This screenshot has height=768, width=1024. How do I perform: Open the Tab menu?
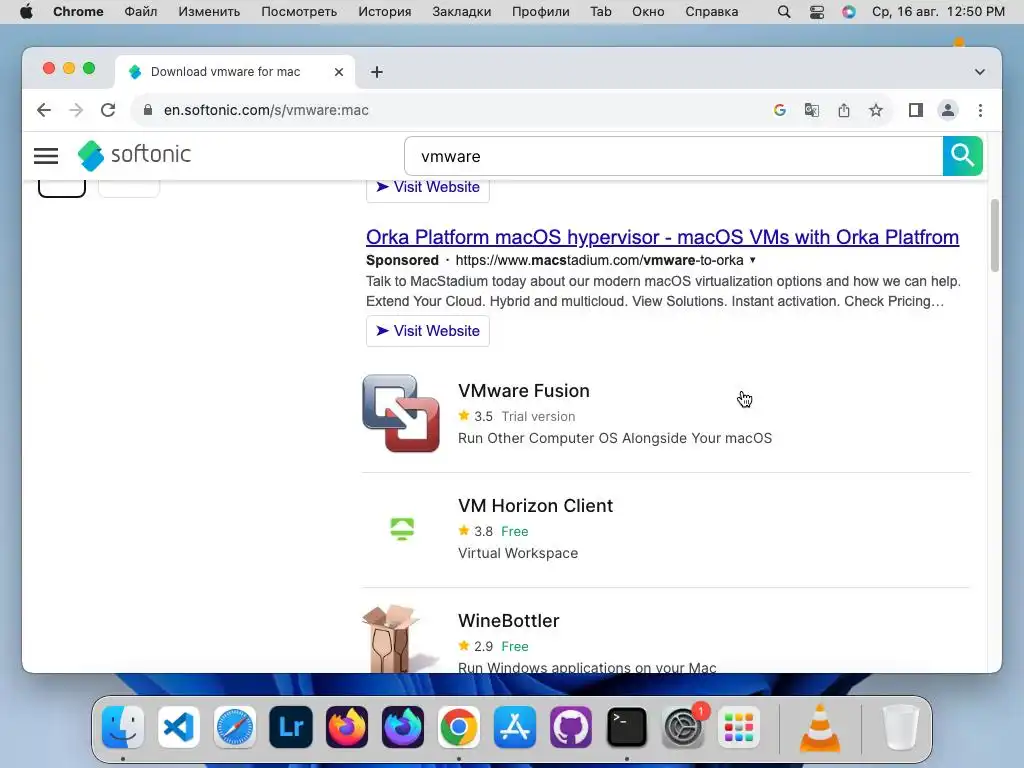601,12
